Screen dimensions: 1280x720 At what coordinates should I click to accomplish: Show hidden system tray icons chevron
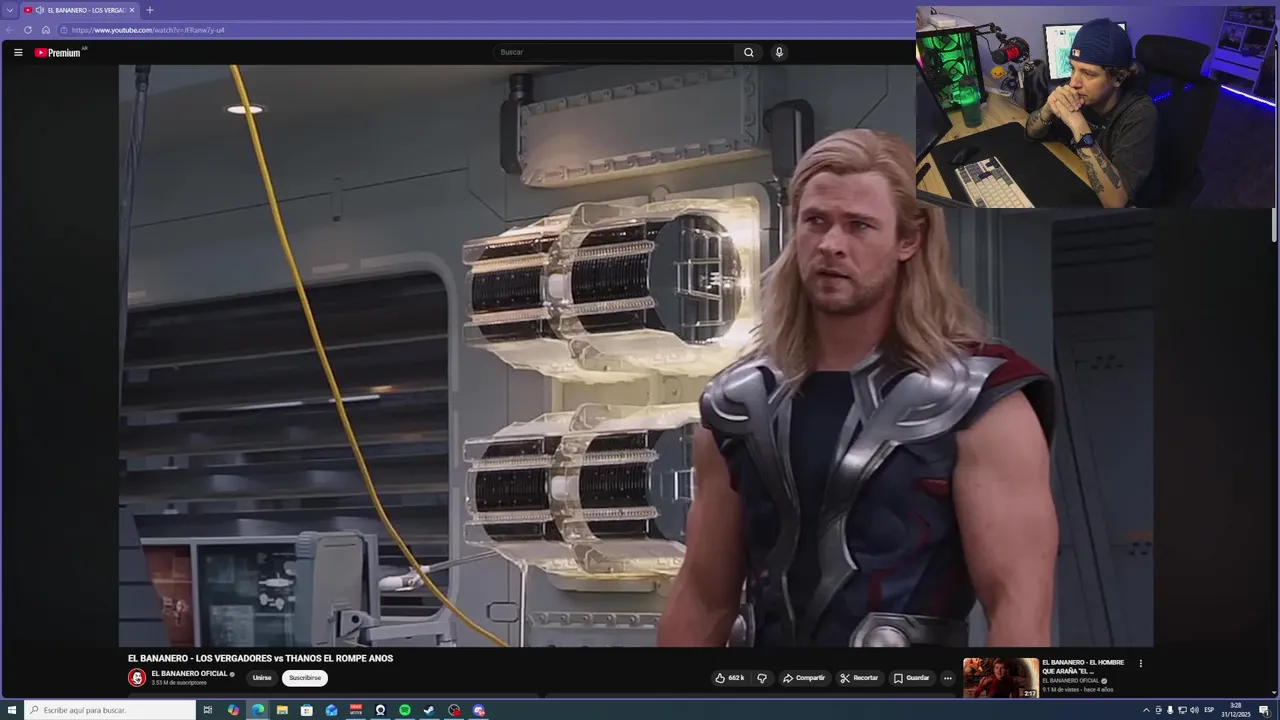tap(1146, 710)
